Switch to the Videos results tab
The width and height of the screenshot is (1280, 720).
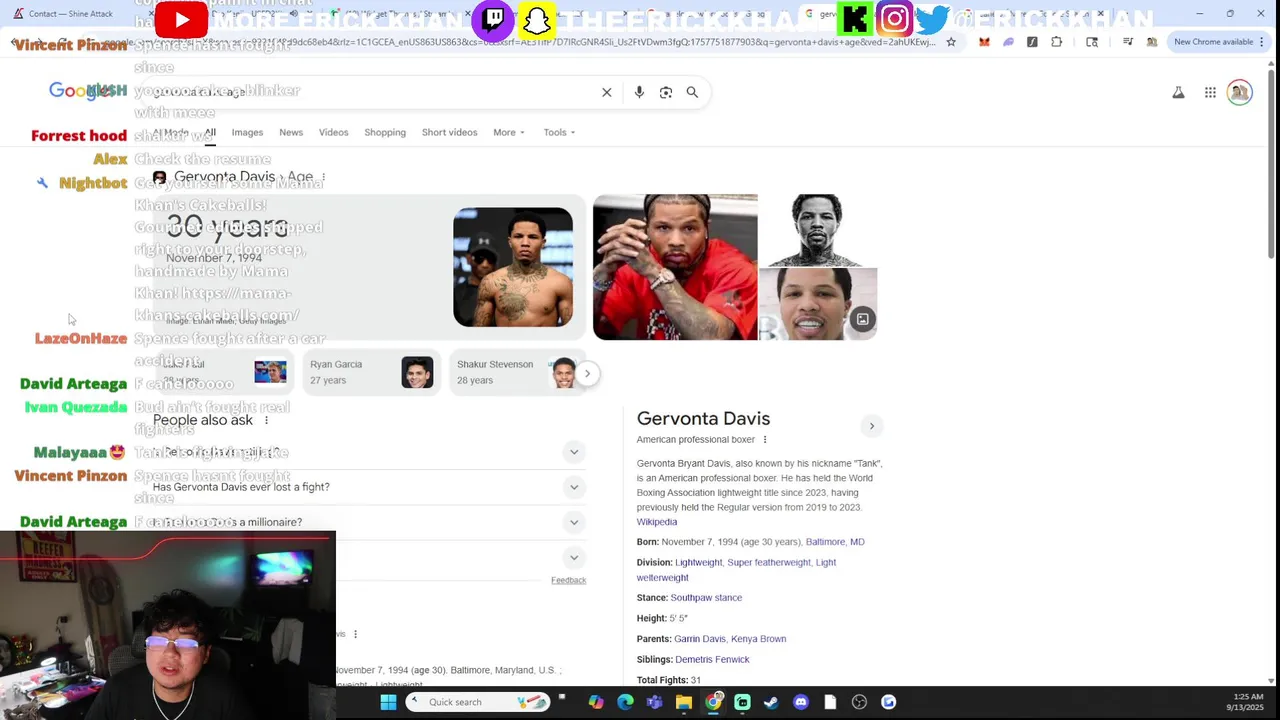[334, 132]
